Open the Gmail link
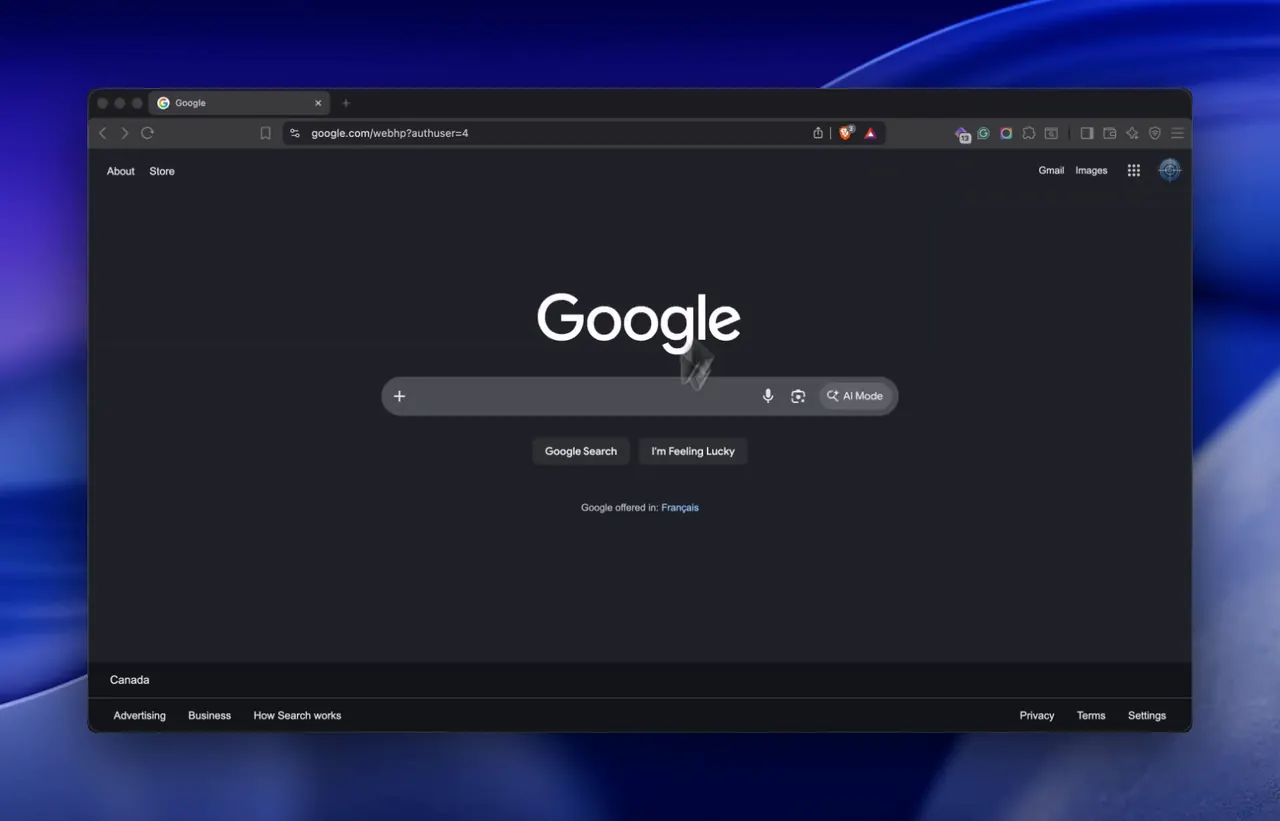 pos(1051,170)
